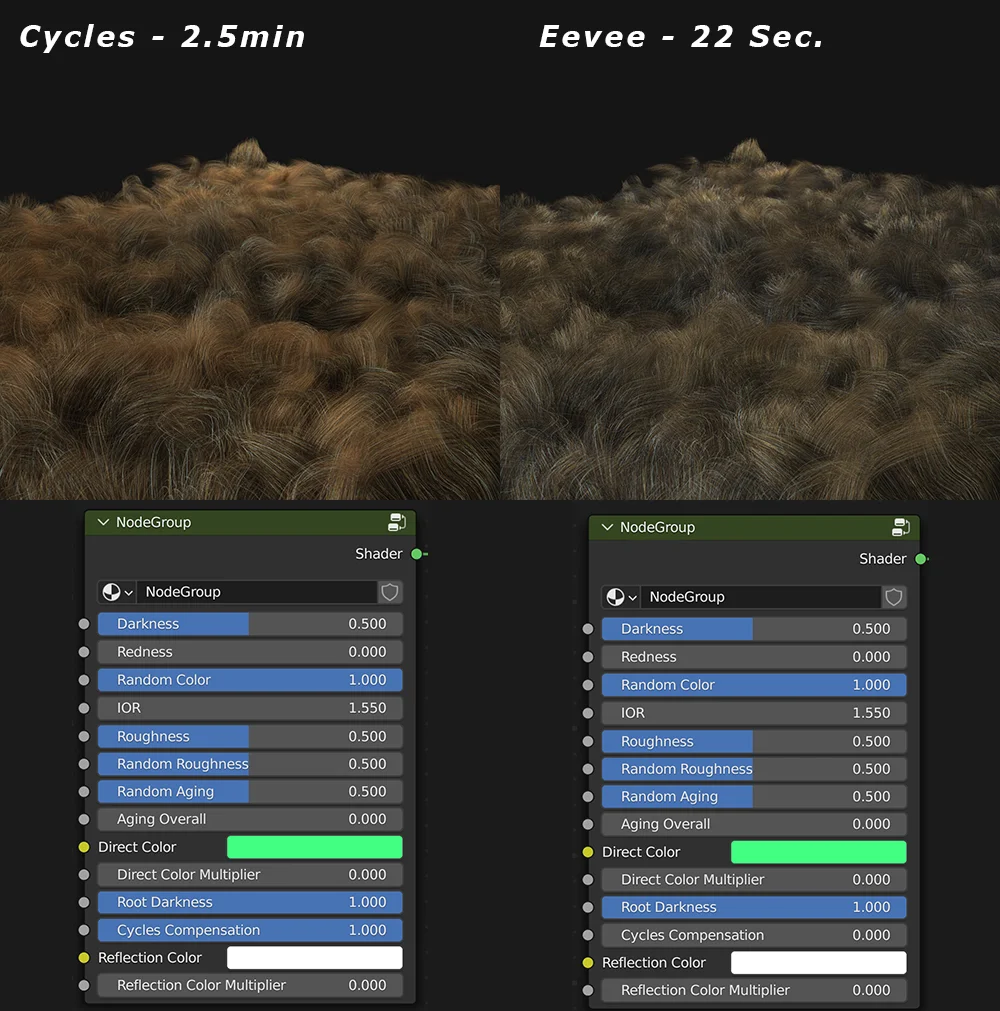
Task: Click the Cycles Compensation slider
Action: pos(249,929)
